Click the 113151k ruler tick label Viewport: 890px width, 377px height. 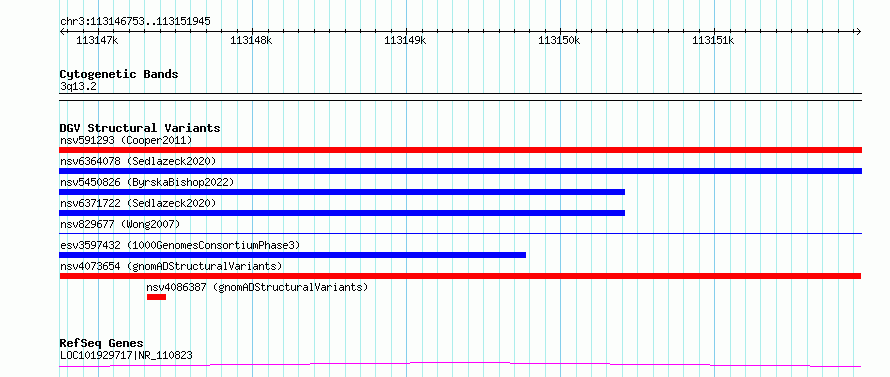pyautogui.click(x=713, y=40)
